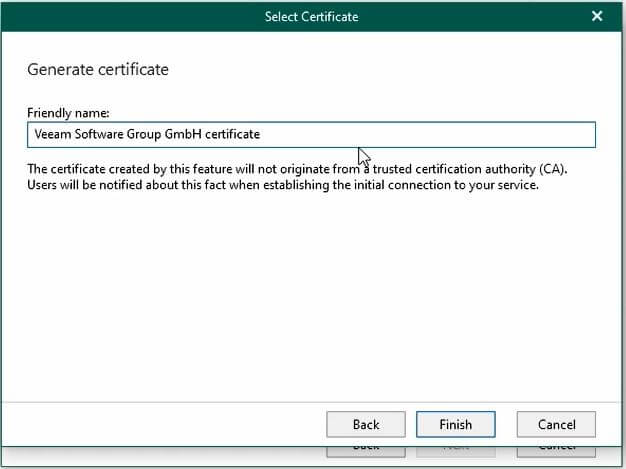Click the Friendly name input field
The height and width of the screenshot is (469, 626).
311,135
